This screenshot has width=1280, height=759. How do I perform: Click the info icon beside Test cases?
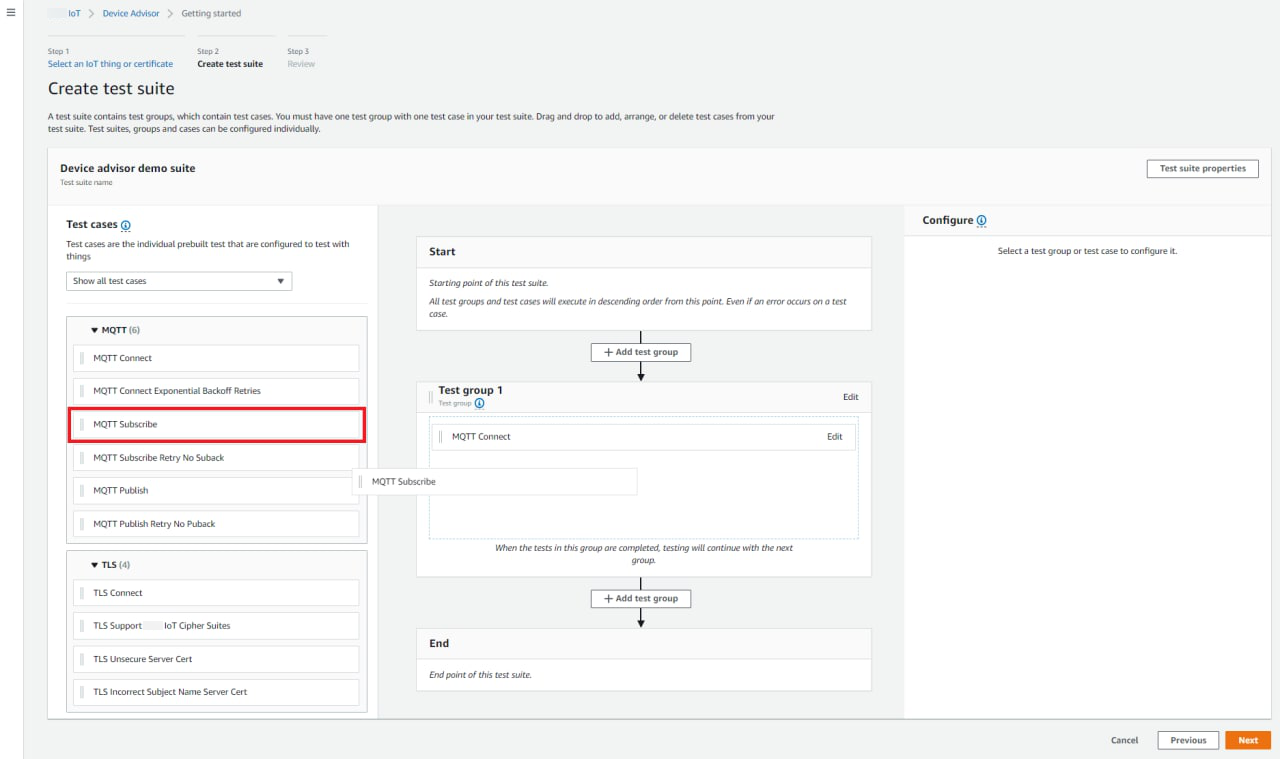point(126,226)
